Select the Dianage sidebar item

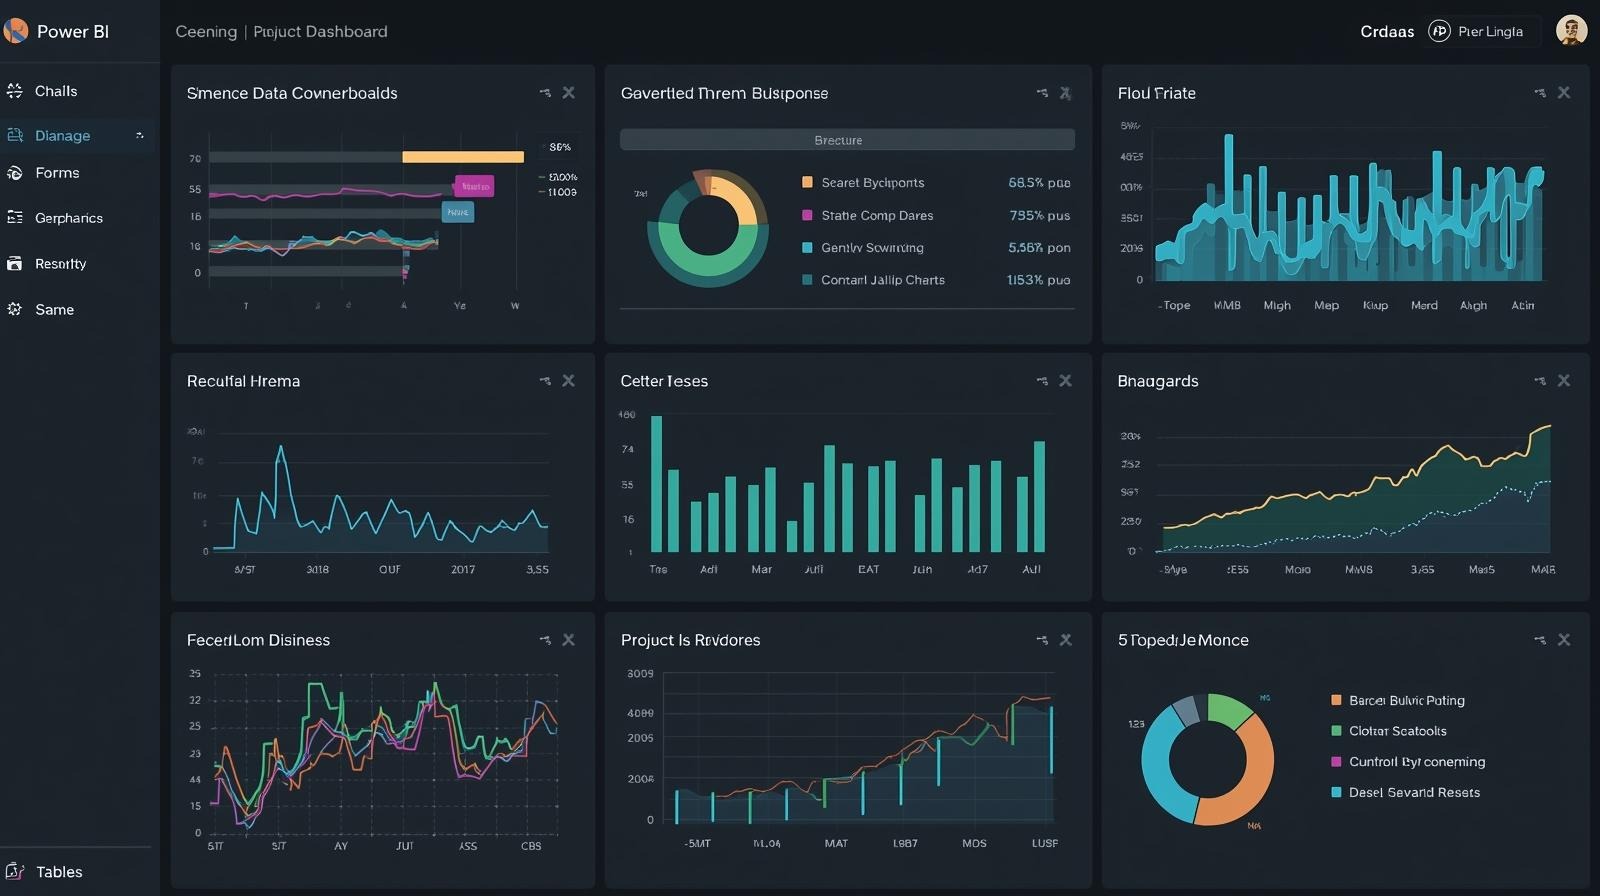click(62, 135)
